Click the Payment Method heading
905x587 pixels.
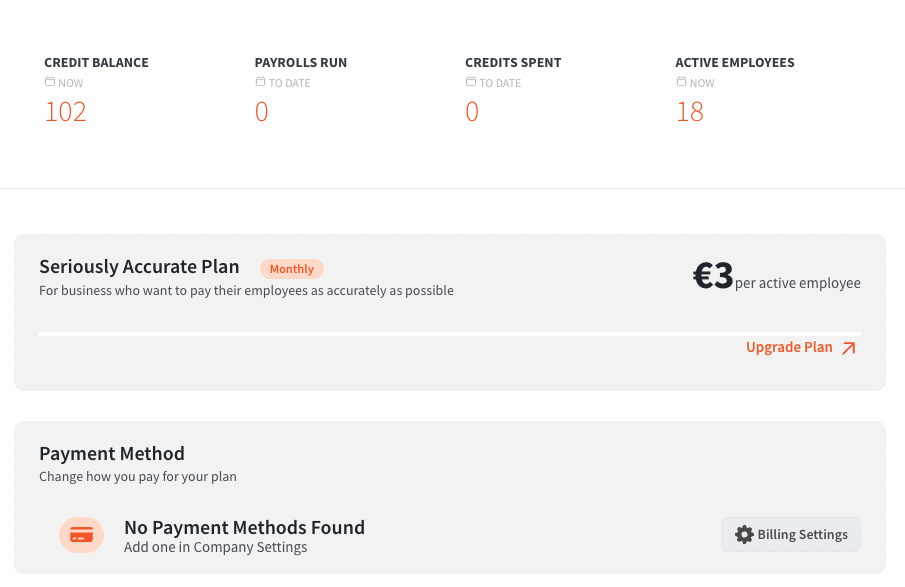point(111,453)
